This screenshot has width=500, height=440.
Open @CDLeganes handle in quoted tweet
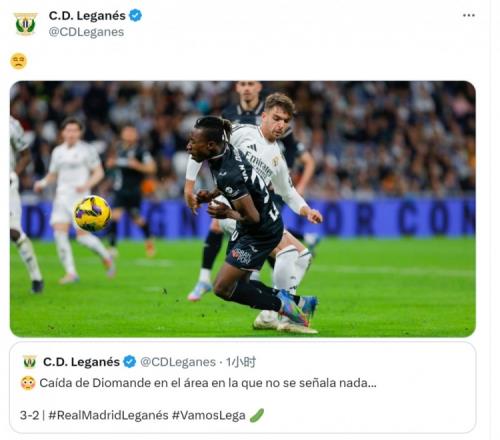click(x=178, y=362)
